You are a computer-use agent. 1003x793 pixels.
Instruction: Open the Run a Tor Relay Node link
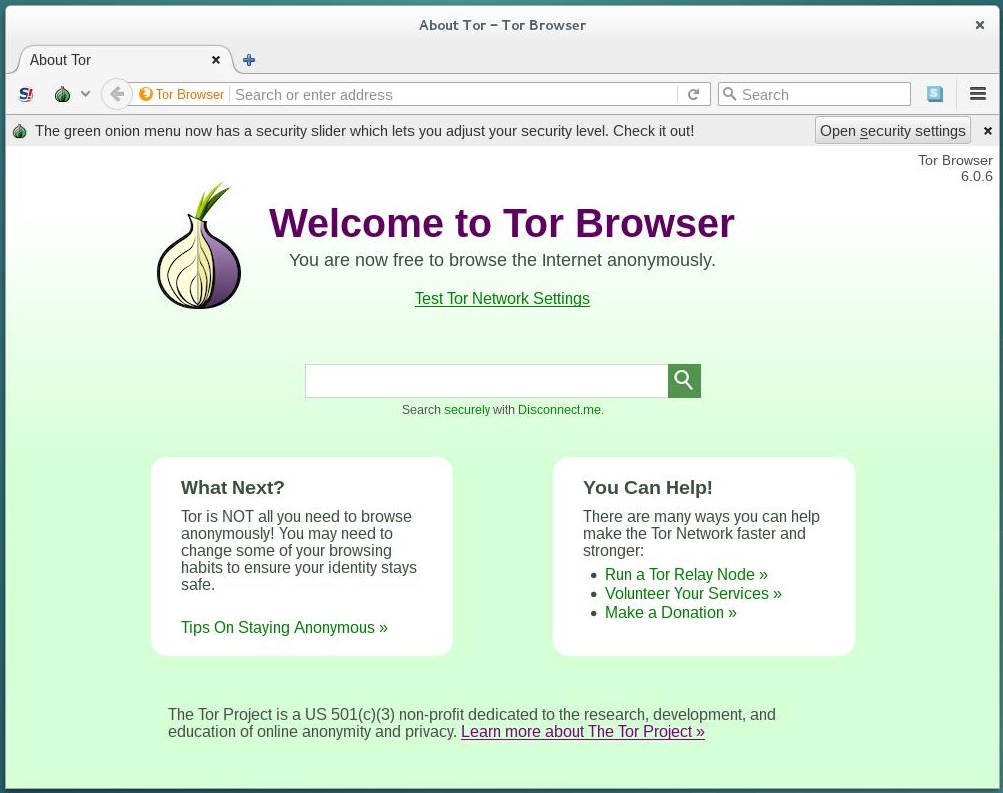tap(686, 574)
